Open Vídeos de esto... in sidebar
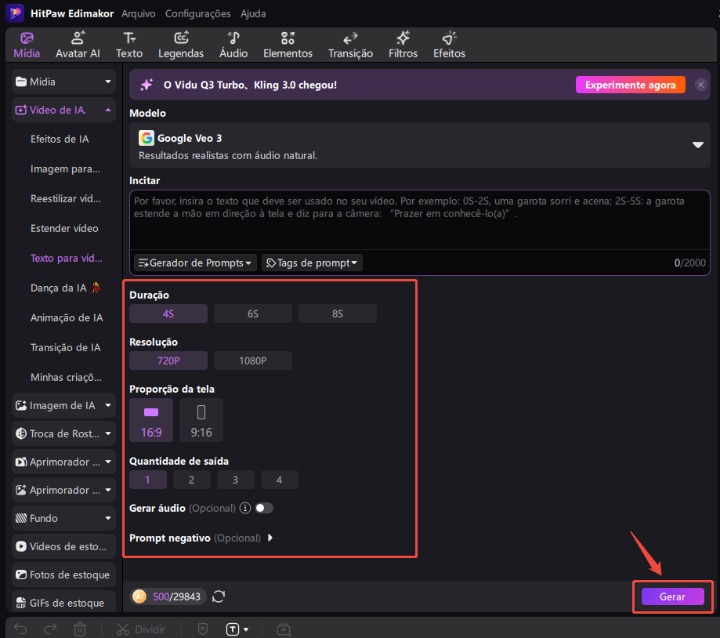This screenshot has width=720, height=638. 63,547
